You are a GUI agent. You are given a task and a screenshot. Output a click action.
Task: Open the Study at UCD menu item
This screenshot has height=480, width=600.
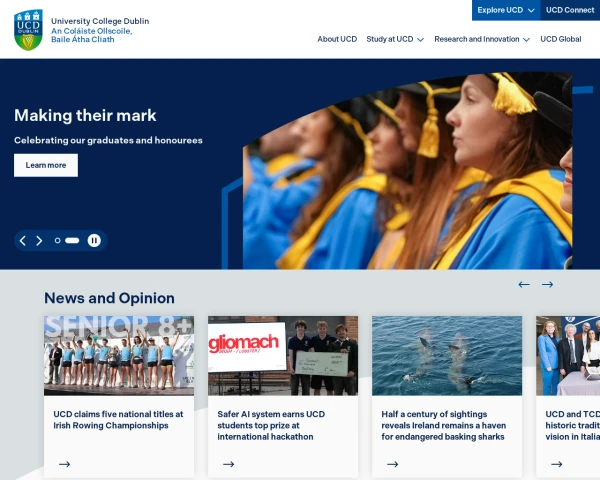390,39
